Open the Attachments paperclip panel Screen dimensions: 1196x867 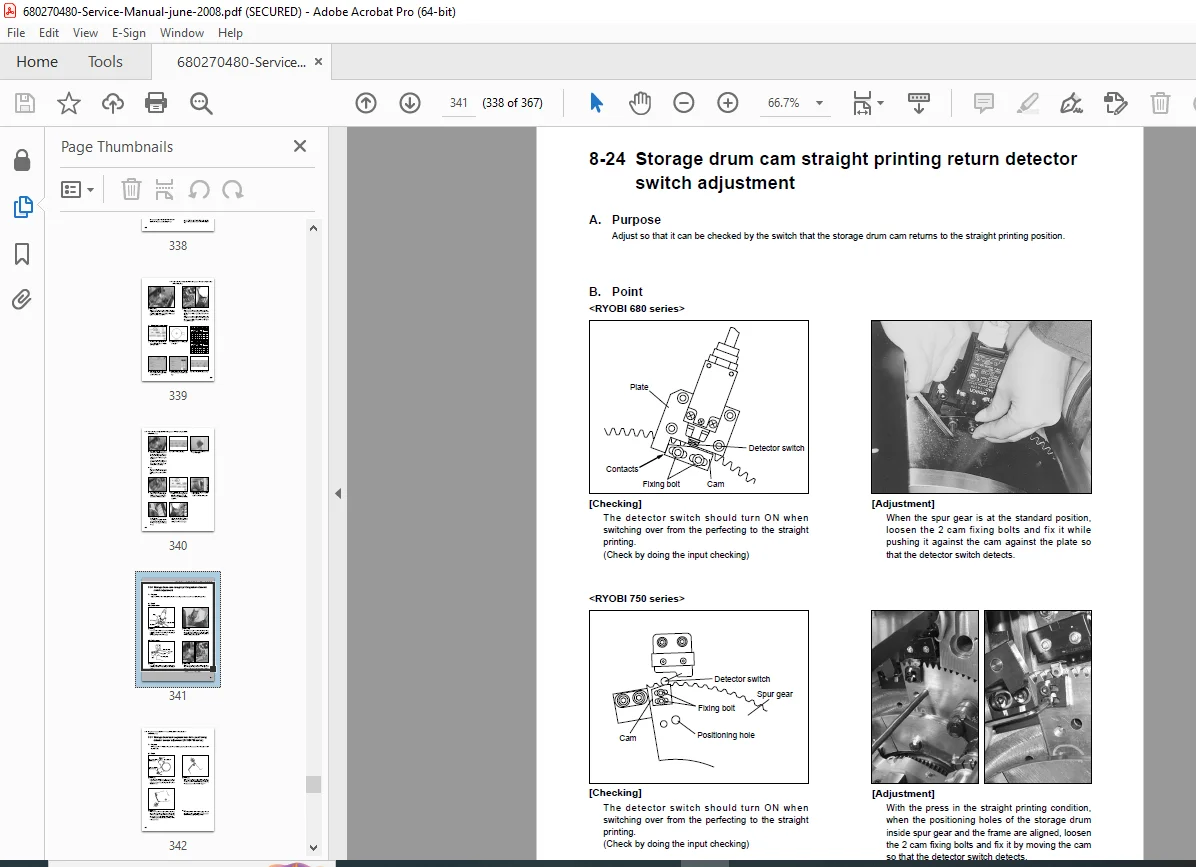point(21,300)
